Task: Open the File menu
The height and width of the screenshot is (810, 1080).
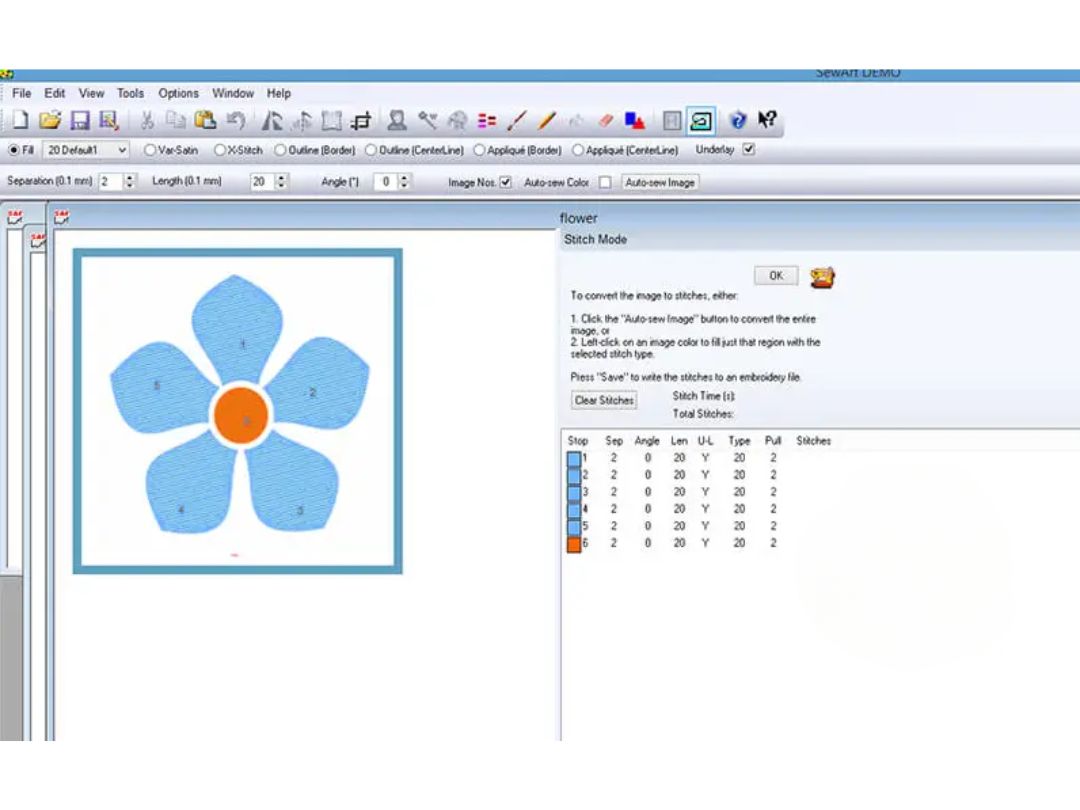Action: tap(21, 93)
